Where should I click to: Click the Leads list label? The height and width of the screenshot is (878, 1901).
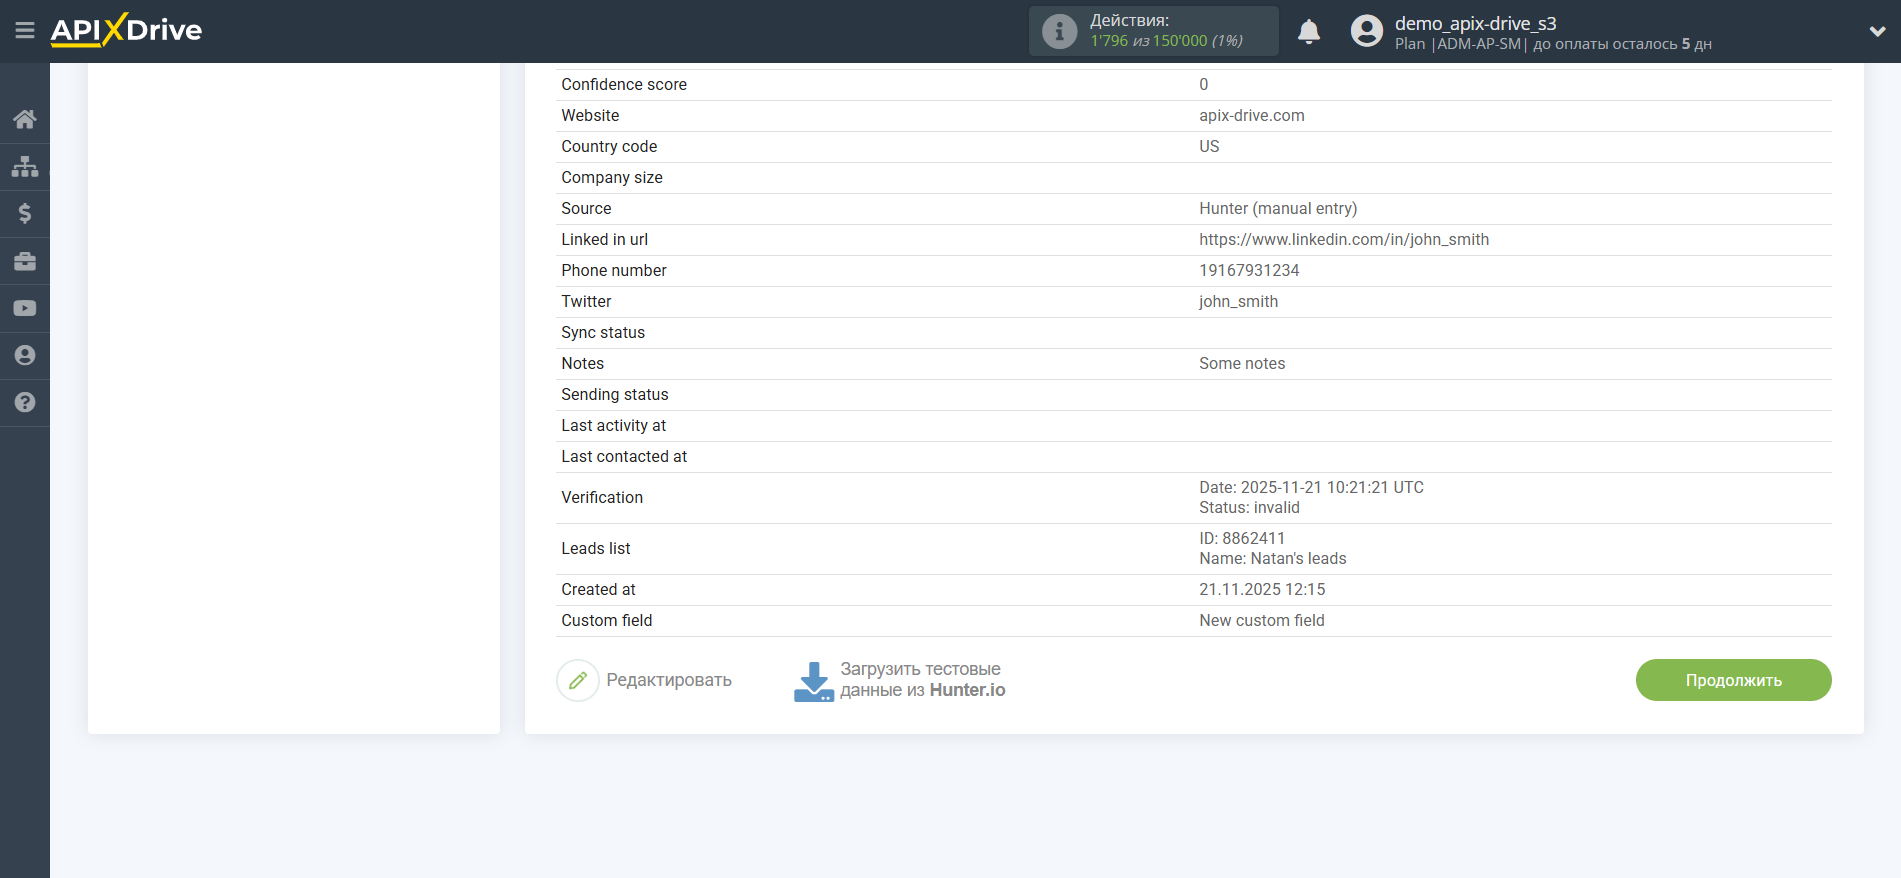click(596, 549)
